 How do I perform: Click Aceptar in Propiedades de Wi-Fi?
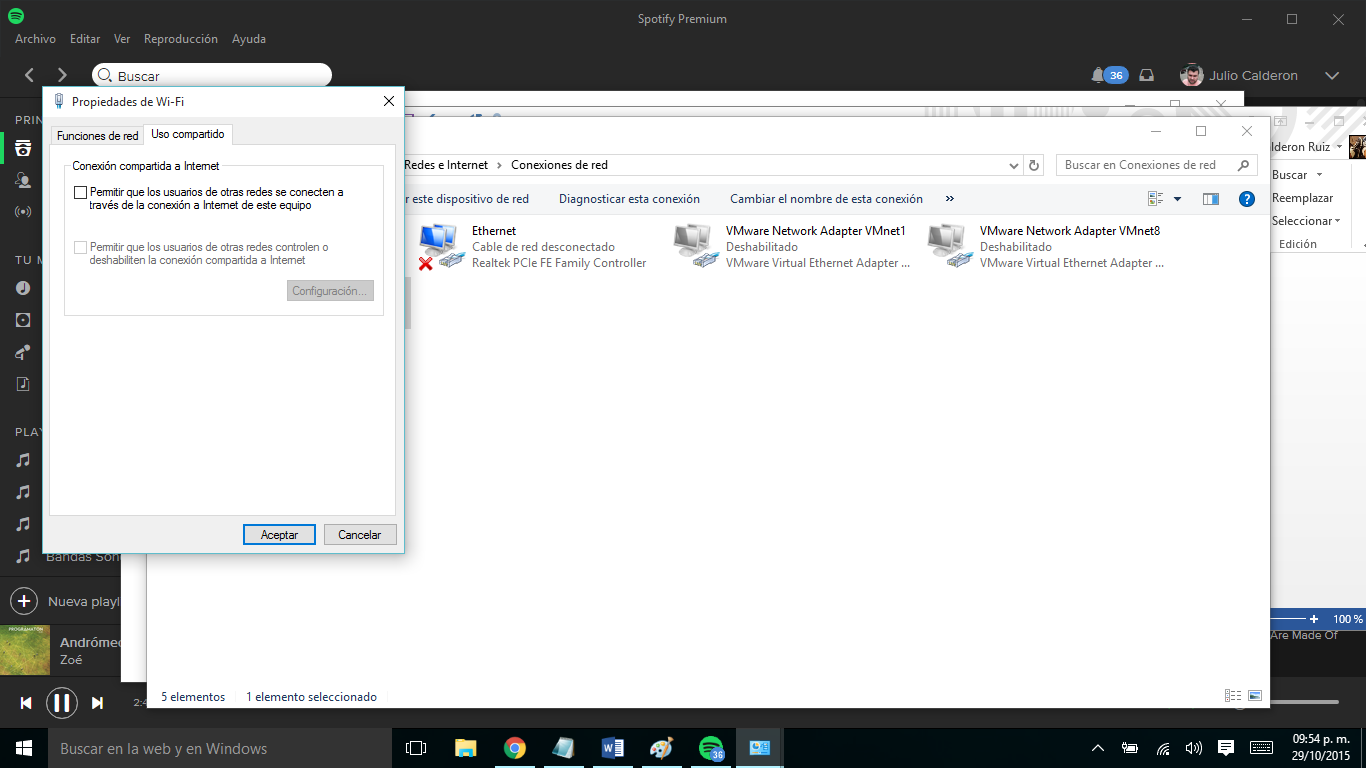(279, 535)
